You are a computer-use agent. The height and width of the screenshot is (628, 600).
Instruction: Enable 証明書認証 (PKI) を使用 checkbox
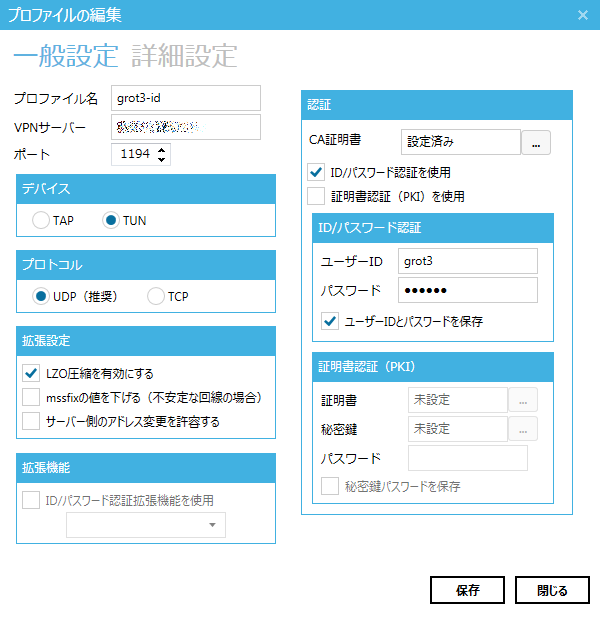tap(316, 196)
